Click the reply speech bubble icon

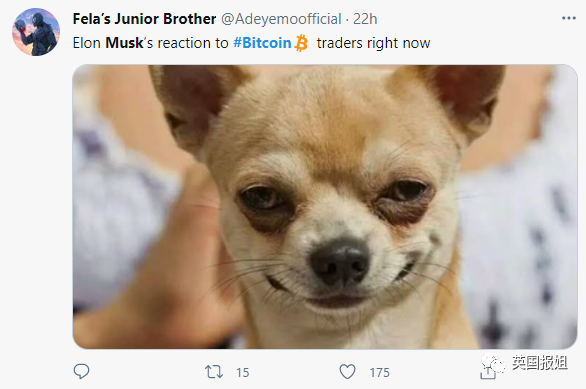click(81, 372)
